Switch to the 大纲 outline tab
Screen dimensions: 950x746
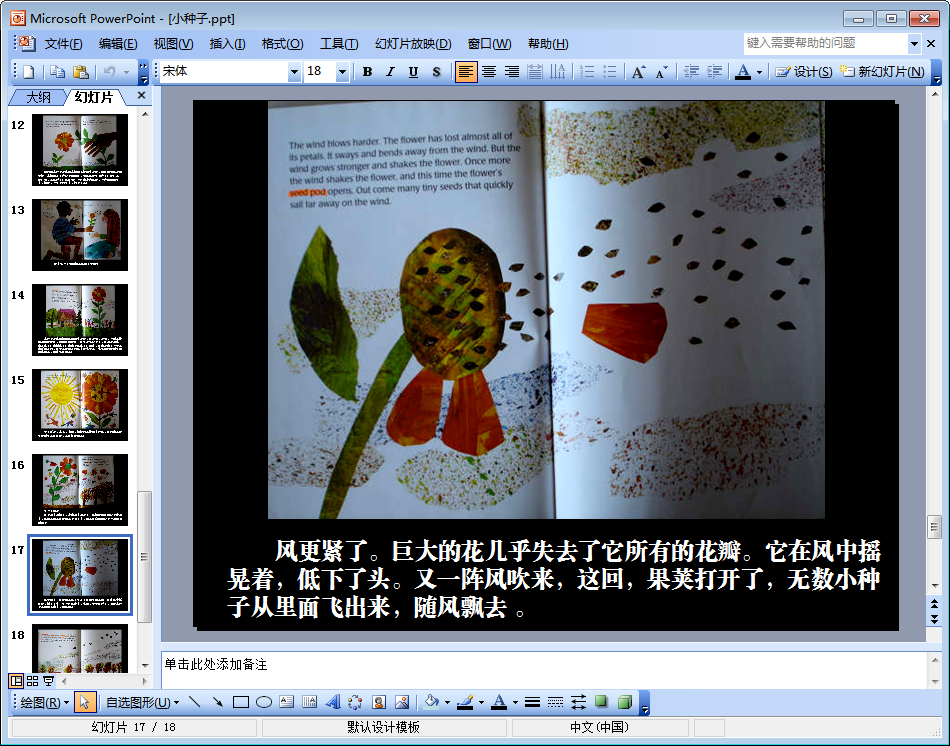[x=38, y=97]
